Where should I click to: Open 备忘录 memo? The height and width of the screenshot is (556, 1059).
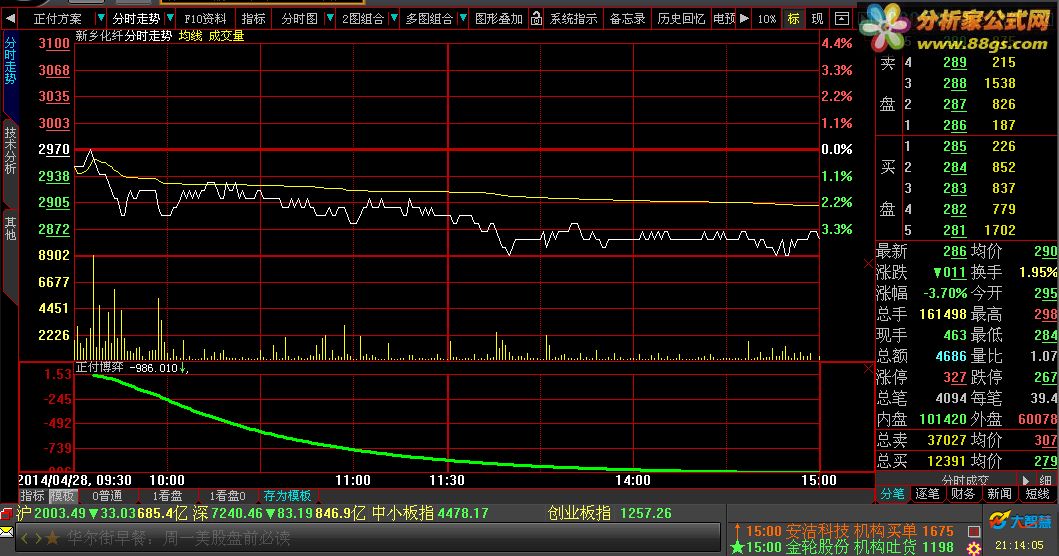(x=627, y=18)
